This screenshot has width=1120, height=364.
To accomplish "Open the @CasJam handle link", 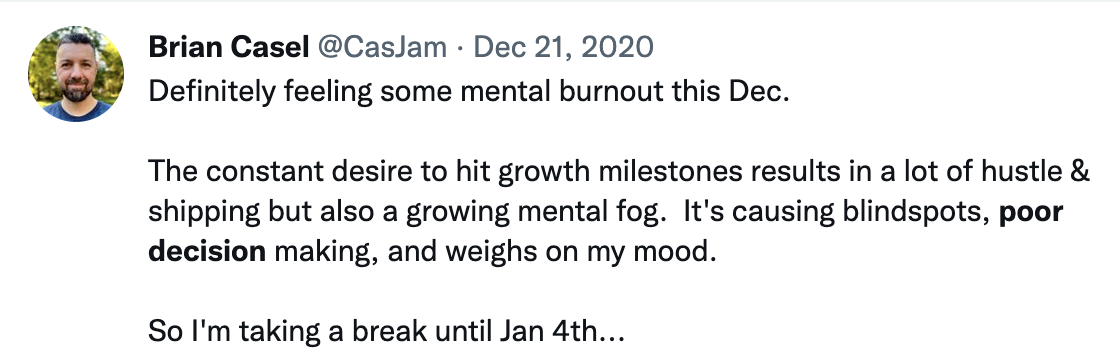I will (x=382, y=48).
